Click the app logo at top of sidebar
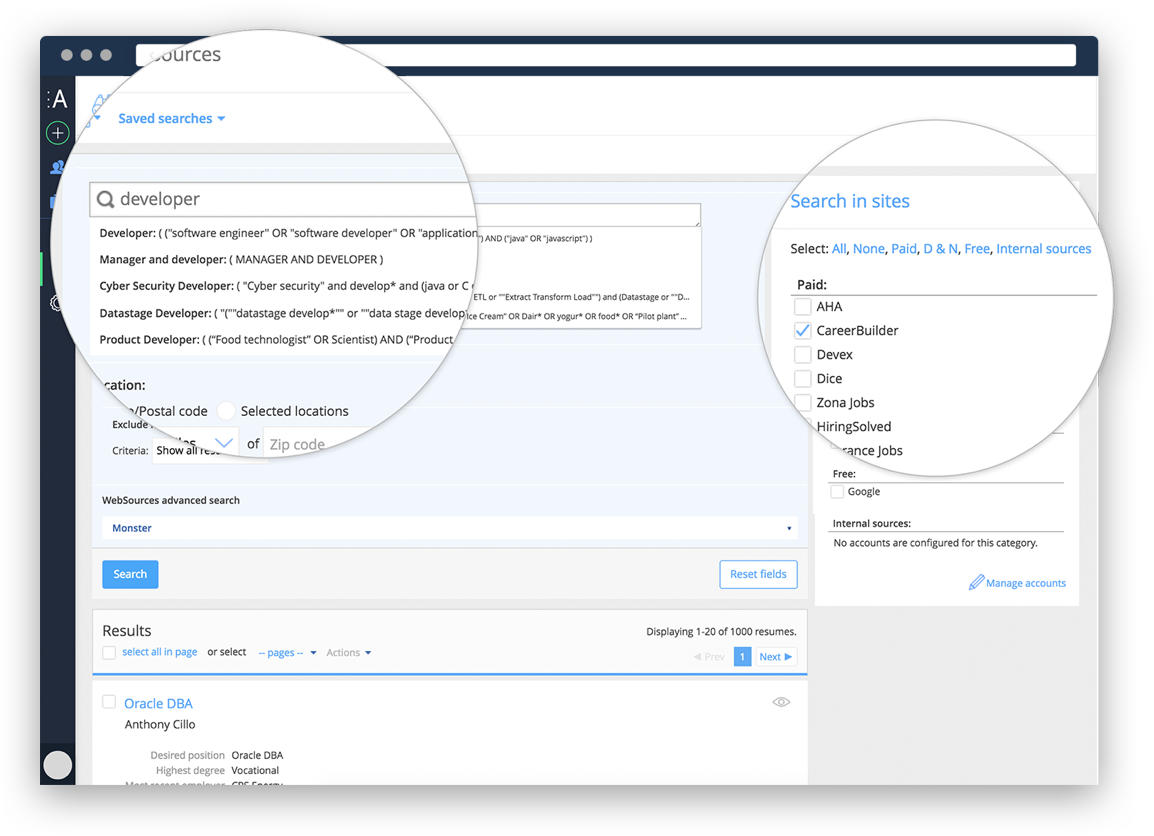Image resolution: width=1154 pixels, height=836 pixels. 58,99
